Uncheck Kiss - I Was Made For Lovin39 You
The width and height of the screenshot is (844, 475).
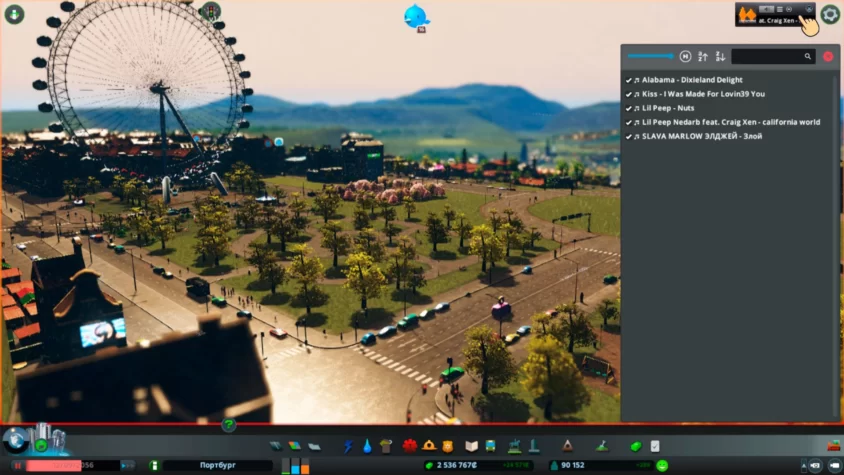click(628, 94)
